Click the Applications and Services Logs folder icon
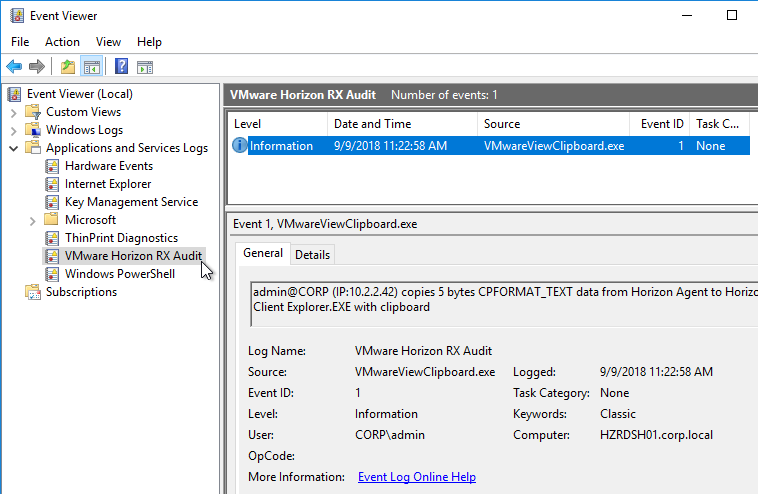The height and width of the screenshot is (494, 758). point(33,147)
